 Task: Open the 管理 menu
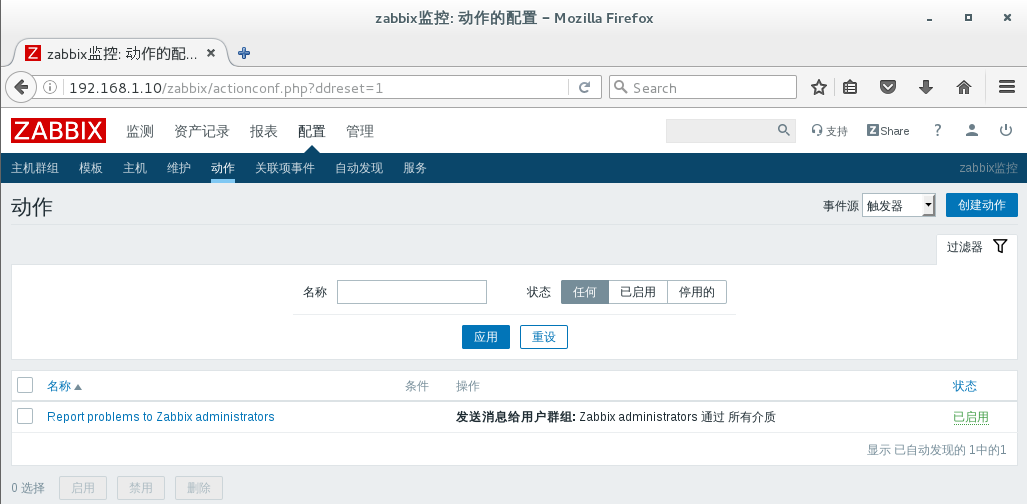tap(360, 131)
